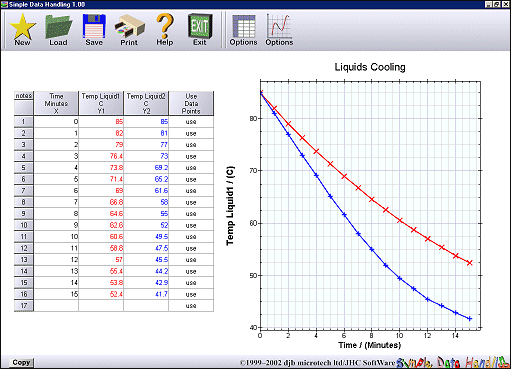The height and width of the screenshot is (369, 511).
Task: Click Liquid1 cell value 71.4
Action: click(101, 179)
